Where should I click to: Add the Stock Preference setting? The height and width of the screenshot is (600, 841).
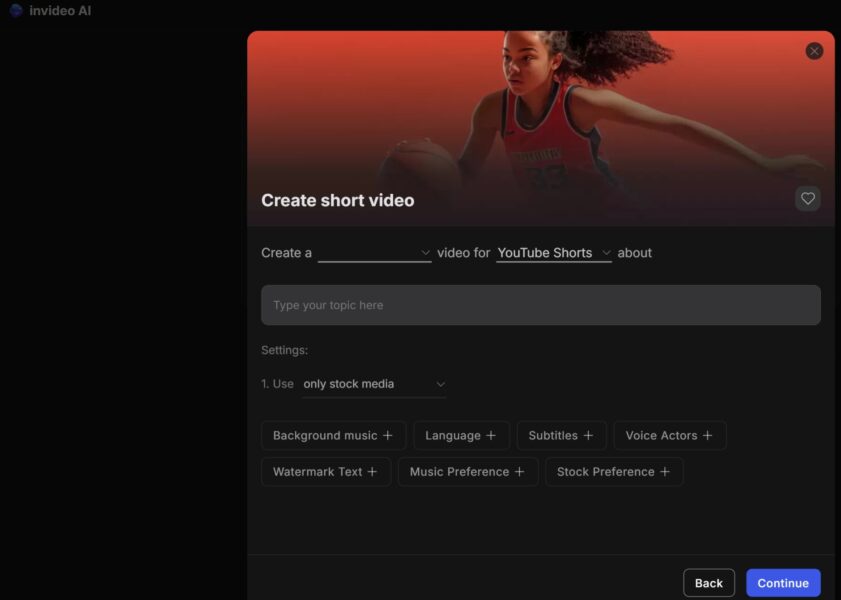[x=614, y=472]
